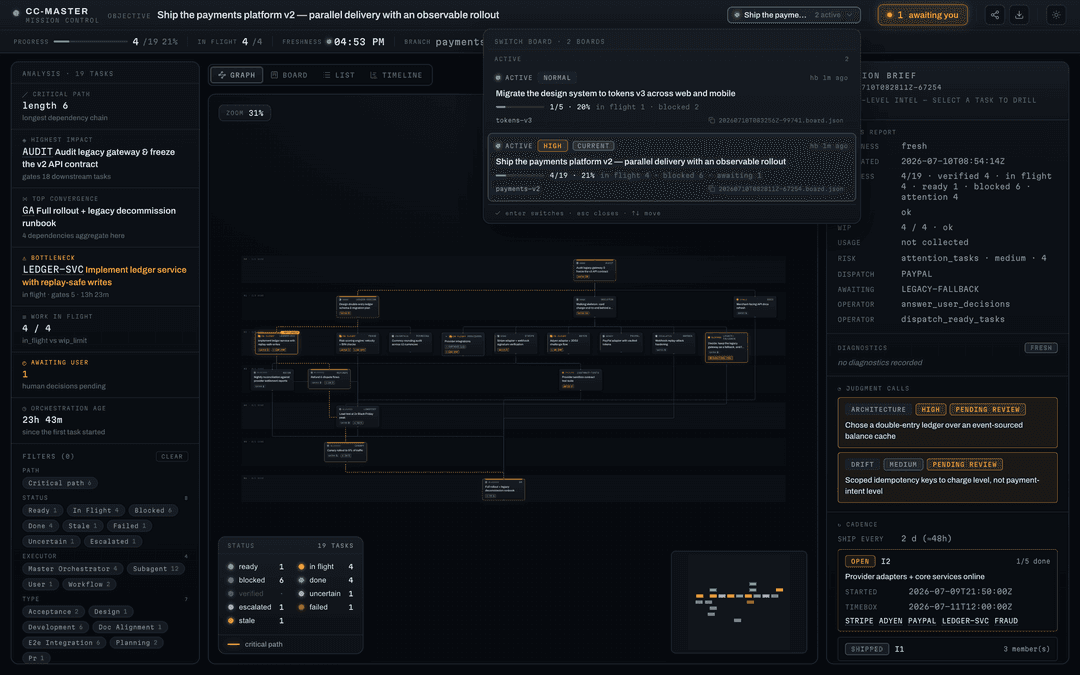Open the Architecture judgment call card

tap(947, 422)
